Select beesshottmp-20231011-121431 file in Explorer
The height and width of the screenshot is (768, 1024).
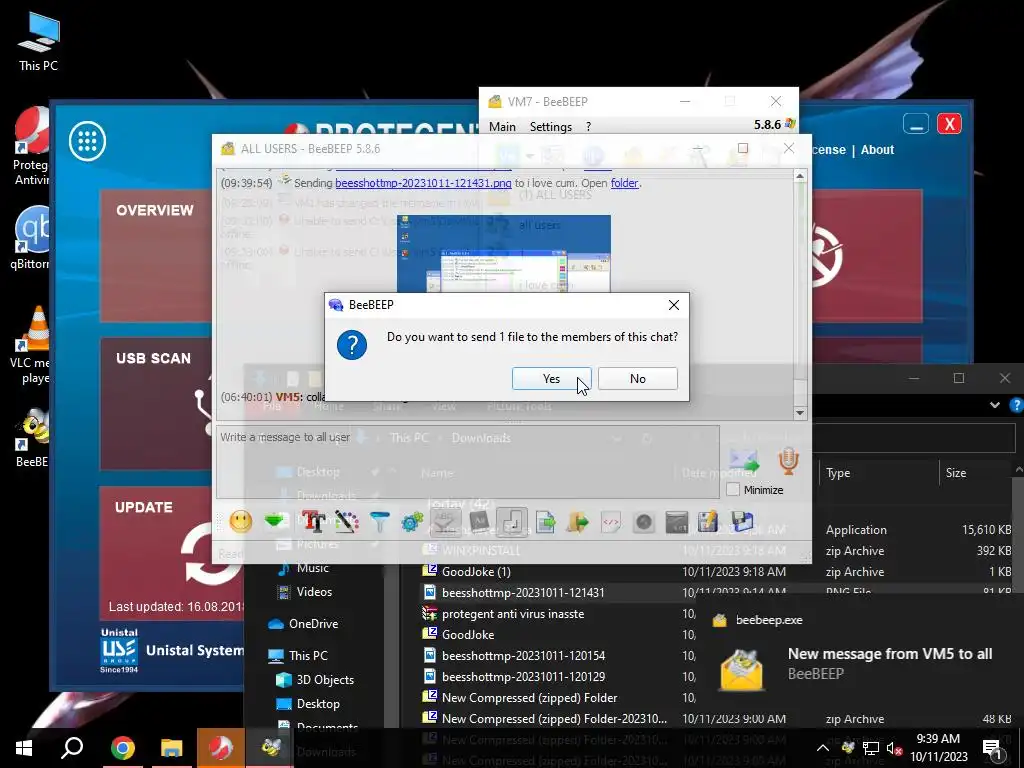click(523, 592)
